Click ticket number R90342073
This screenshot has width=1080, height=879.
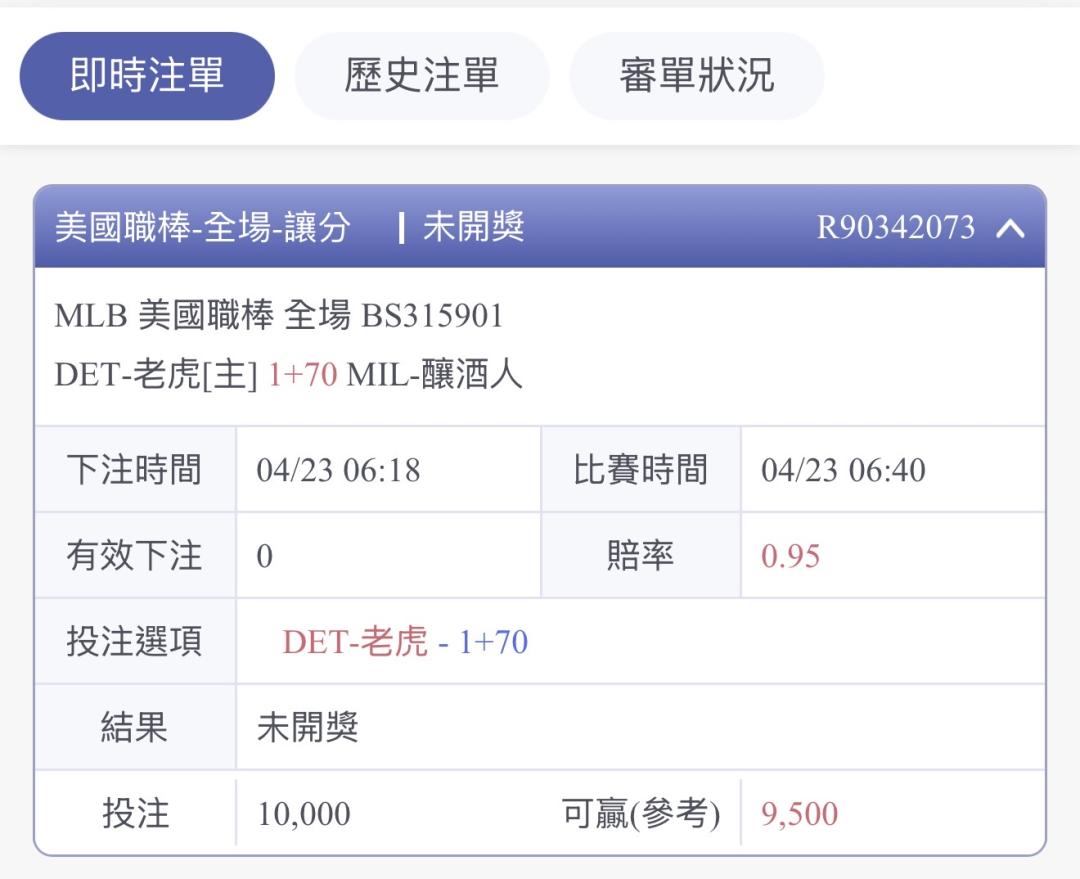[895, 228]
